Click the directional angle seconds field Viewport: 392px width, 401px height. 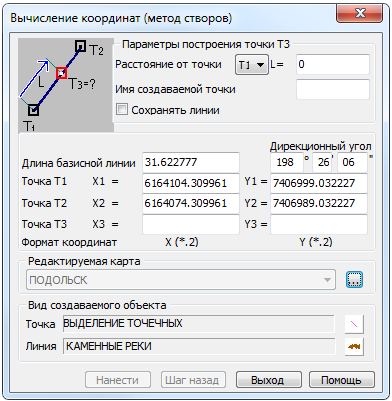(x=352, y=162)
